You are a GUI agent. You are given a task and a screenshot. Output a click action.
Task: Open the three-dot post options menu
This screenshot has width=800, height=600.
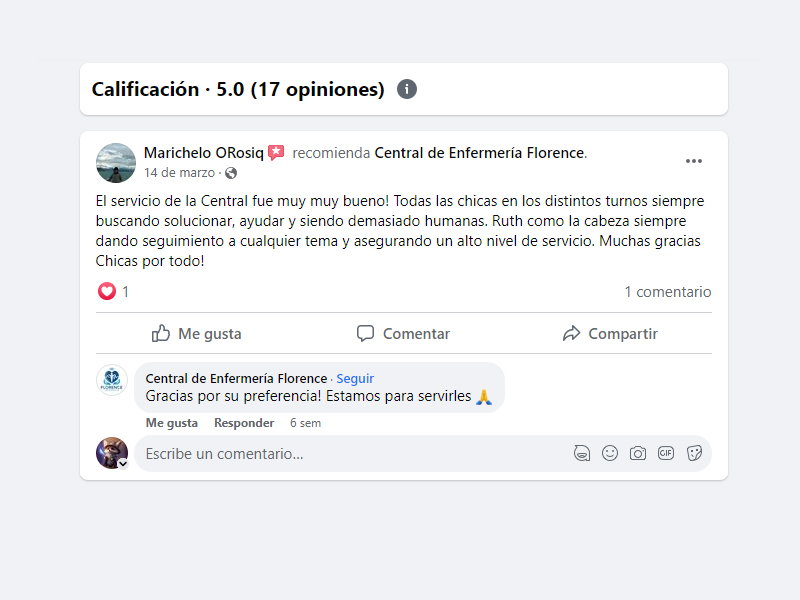coord(694,162)
